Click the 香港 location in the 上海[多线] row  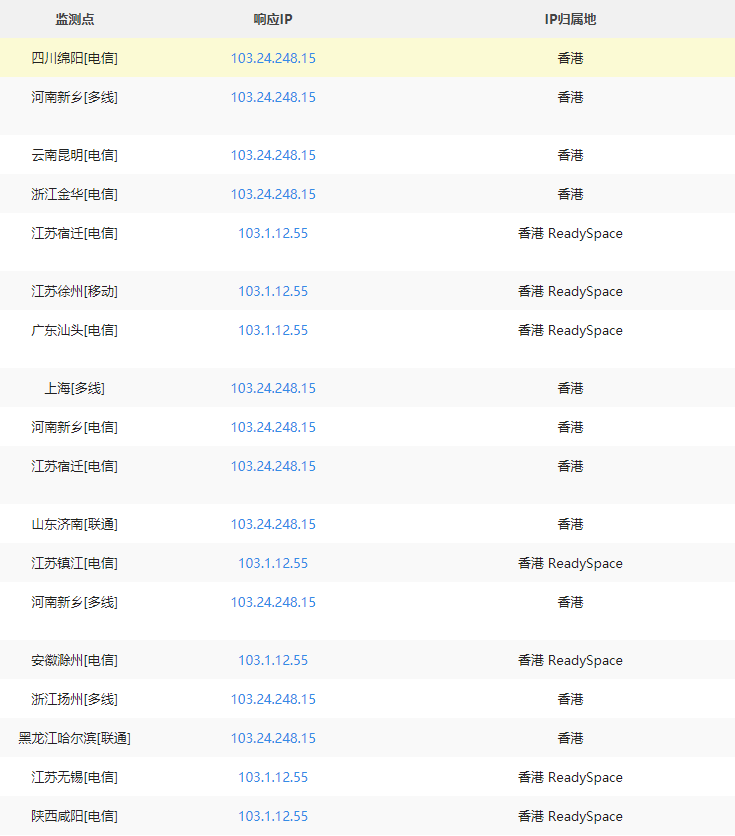(570, 388)
